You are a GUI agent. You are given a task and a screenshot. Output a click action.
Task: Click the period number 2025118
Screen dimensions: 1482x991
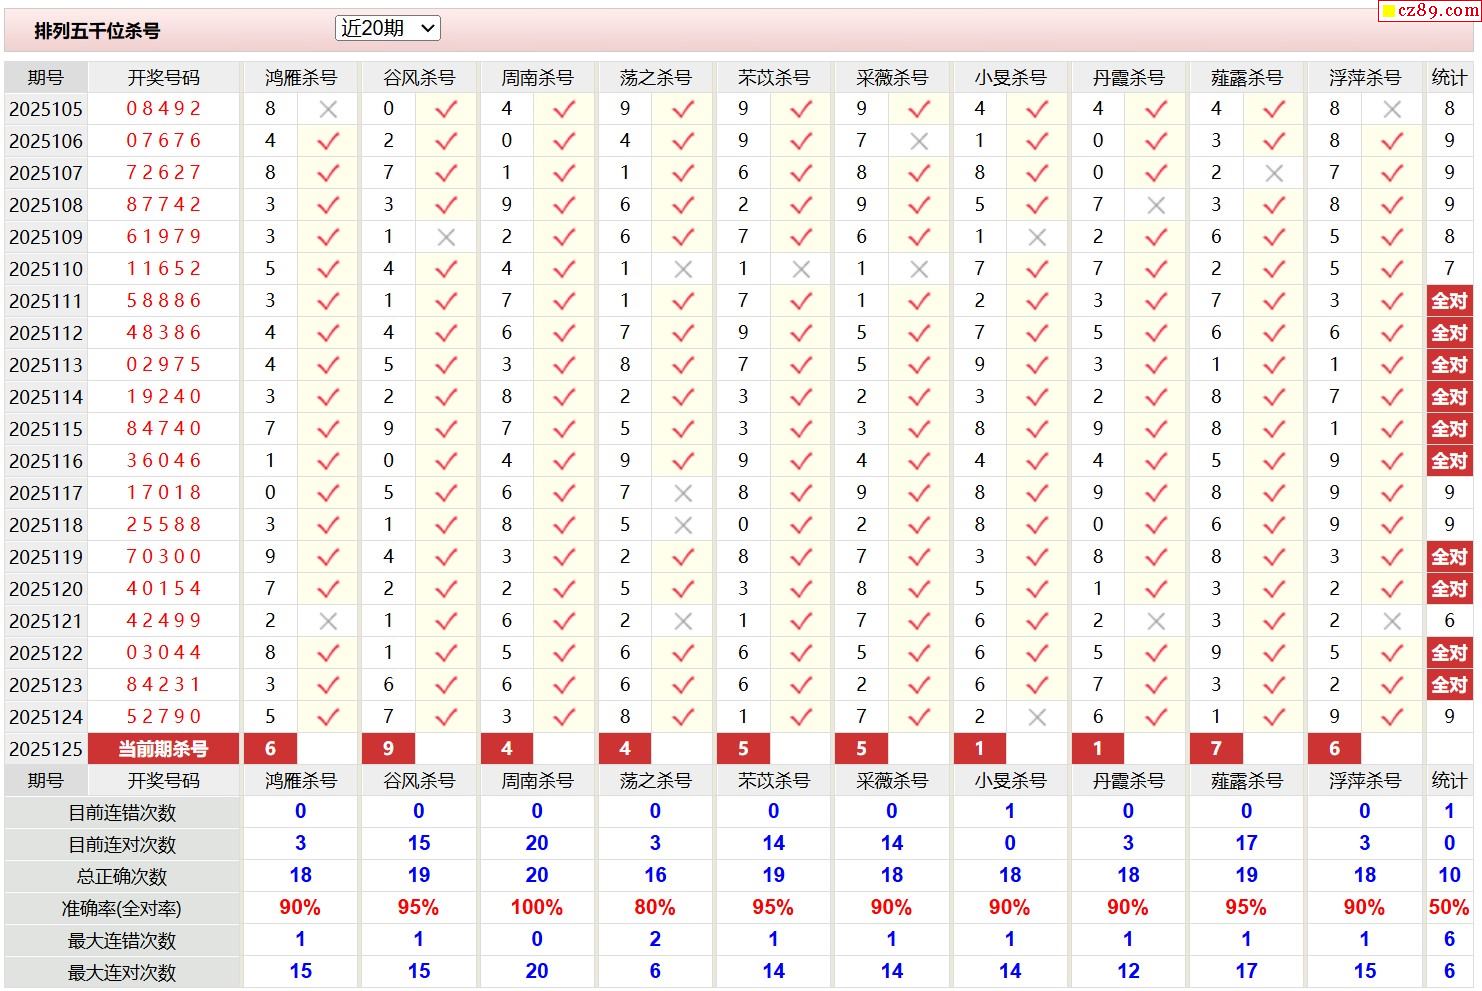(x=46, y=525)
